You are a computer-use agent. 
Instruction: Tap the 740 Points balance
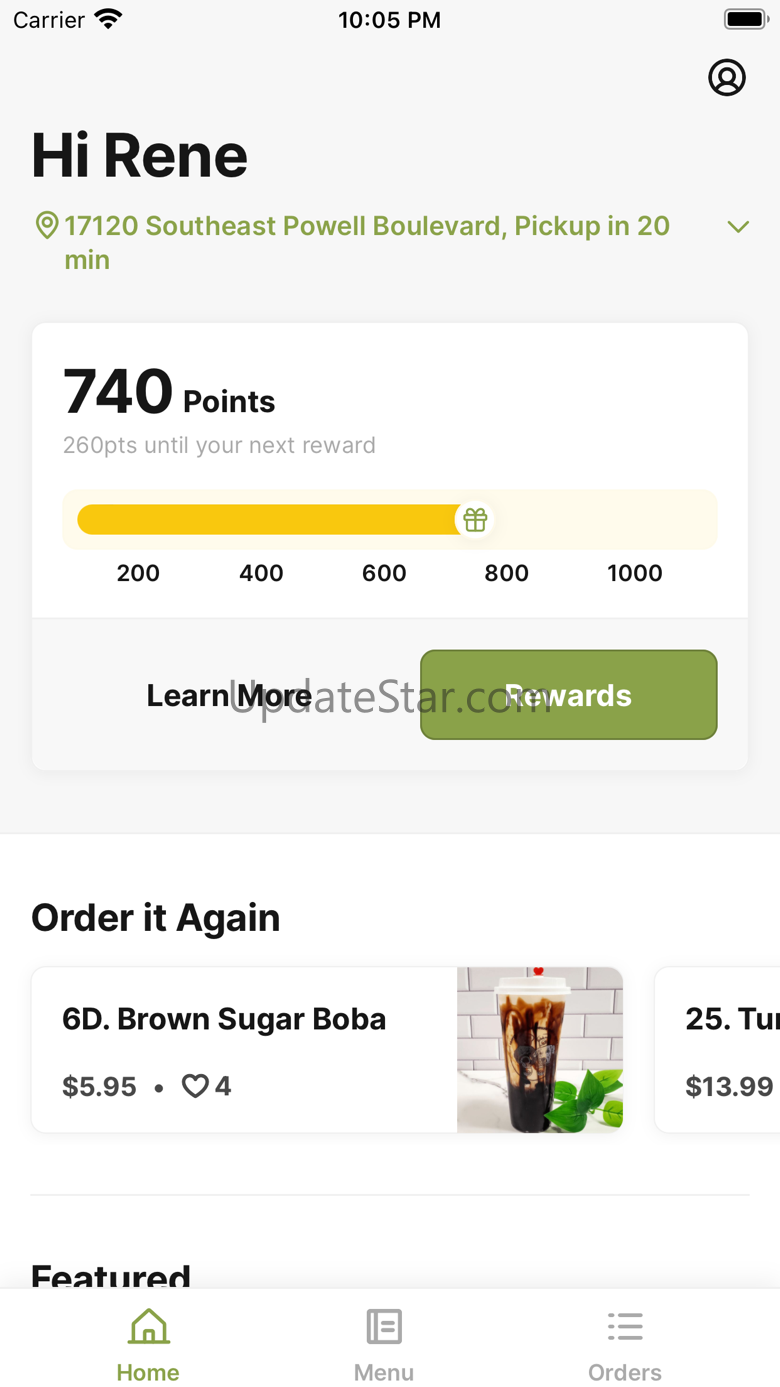pyautogui.click(x=169, y=392)
